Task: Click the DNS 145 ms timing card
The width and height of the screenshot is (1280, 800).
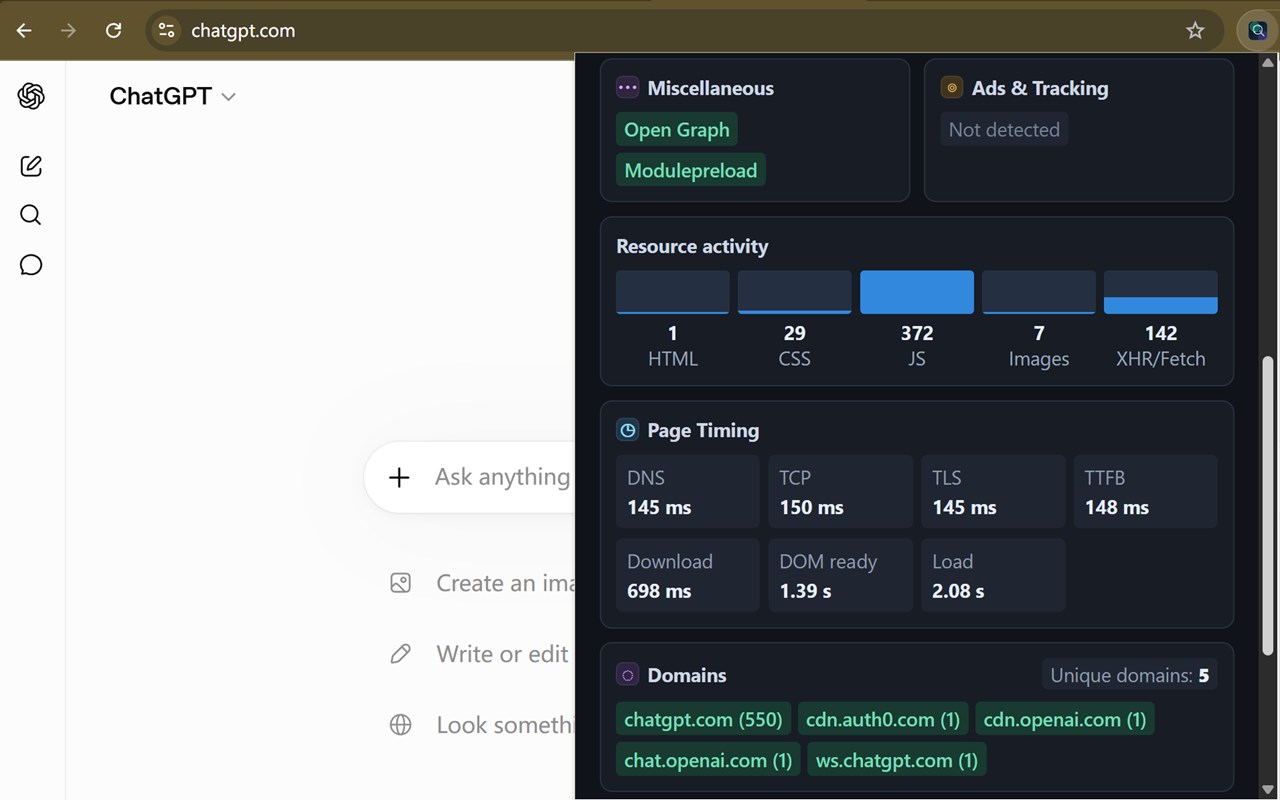Action: [x=688, y=491]
